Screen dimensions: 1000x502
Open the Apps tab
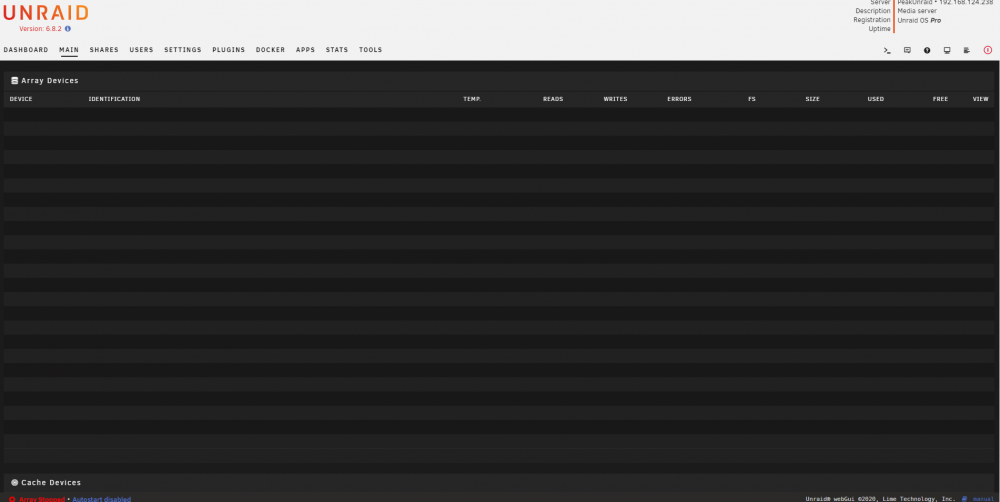click(x=305, y=50)
